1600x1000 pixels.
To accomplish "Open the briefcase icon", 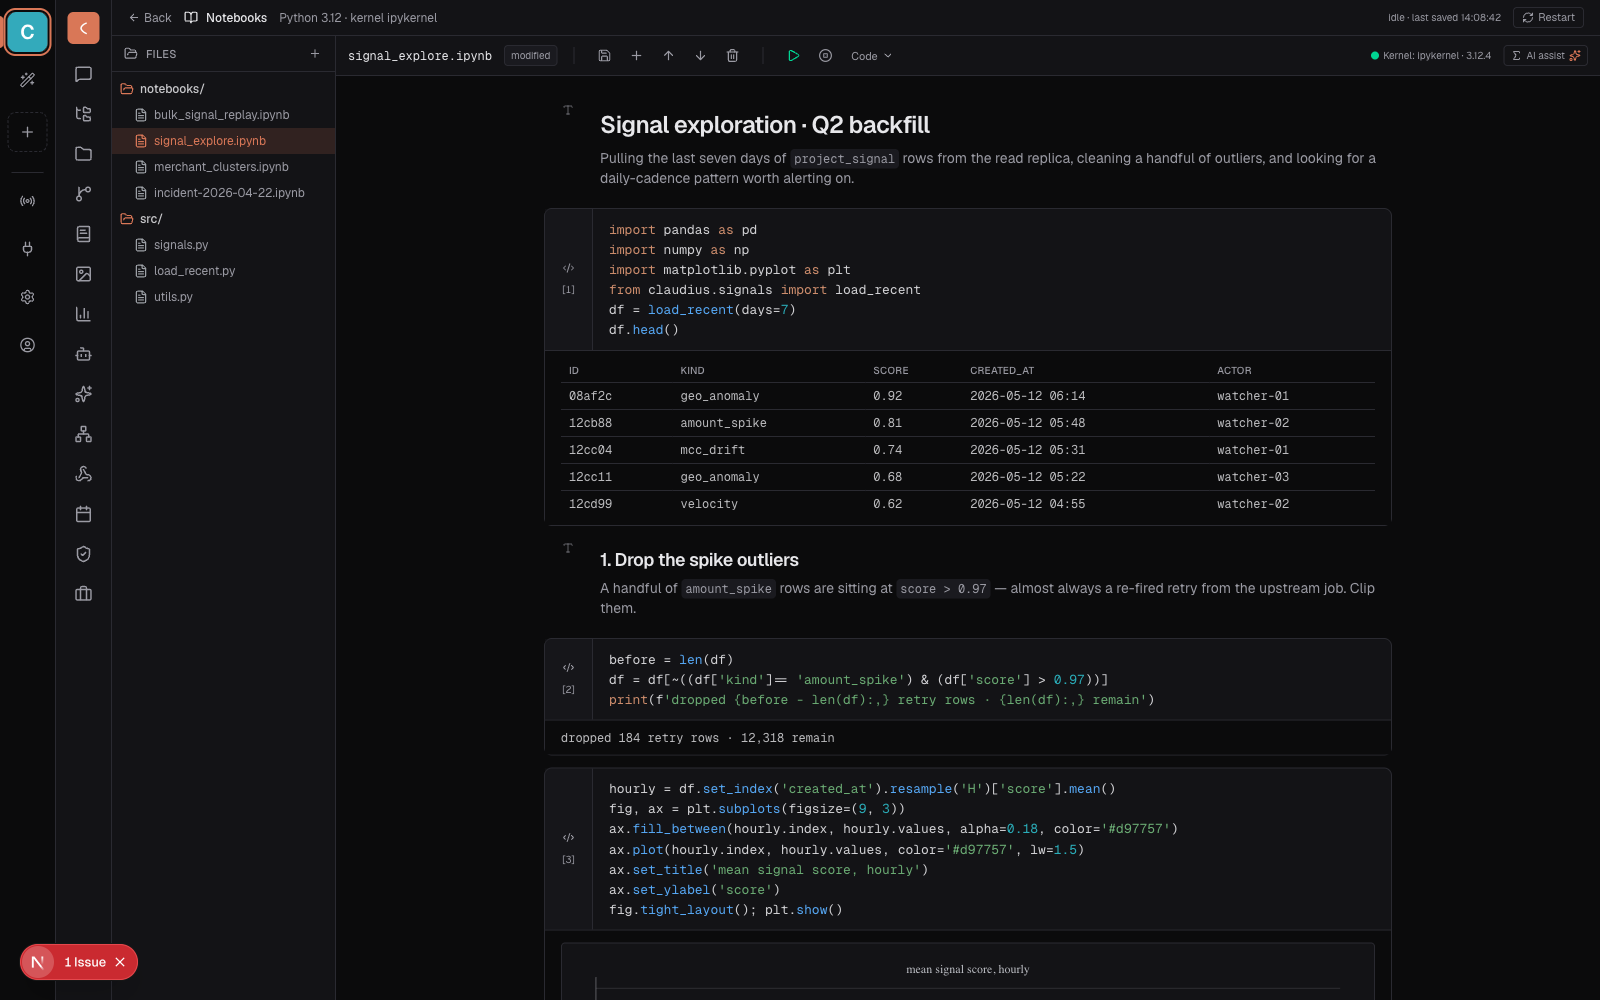I will click(x=83, y=594).
